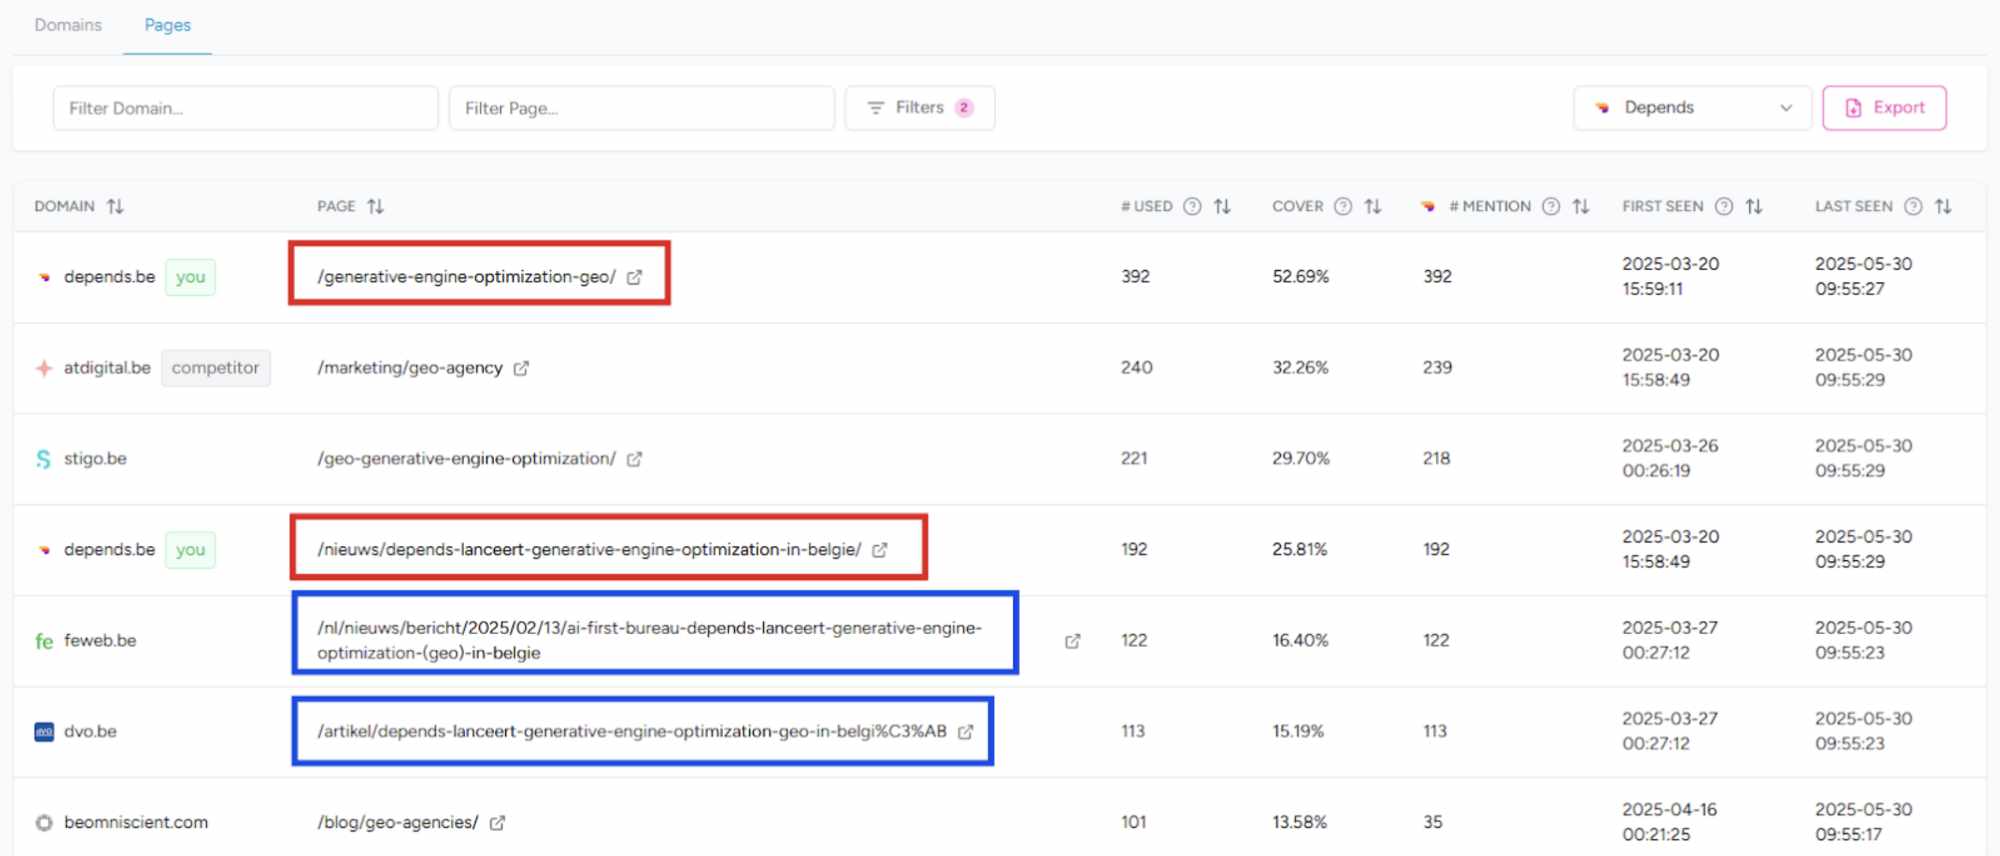Open the /generative-engine-optimization-geo/ page link

click(x=466, y=277)
